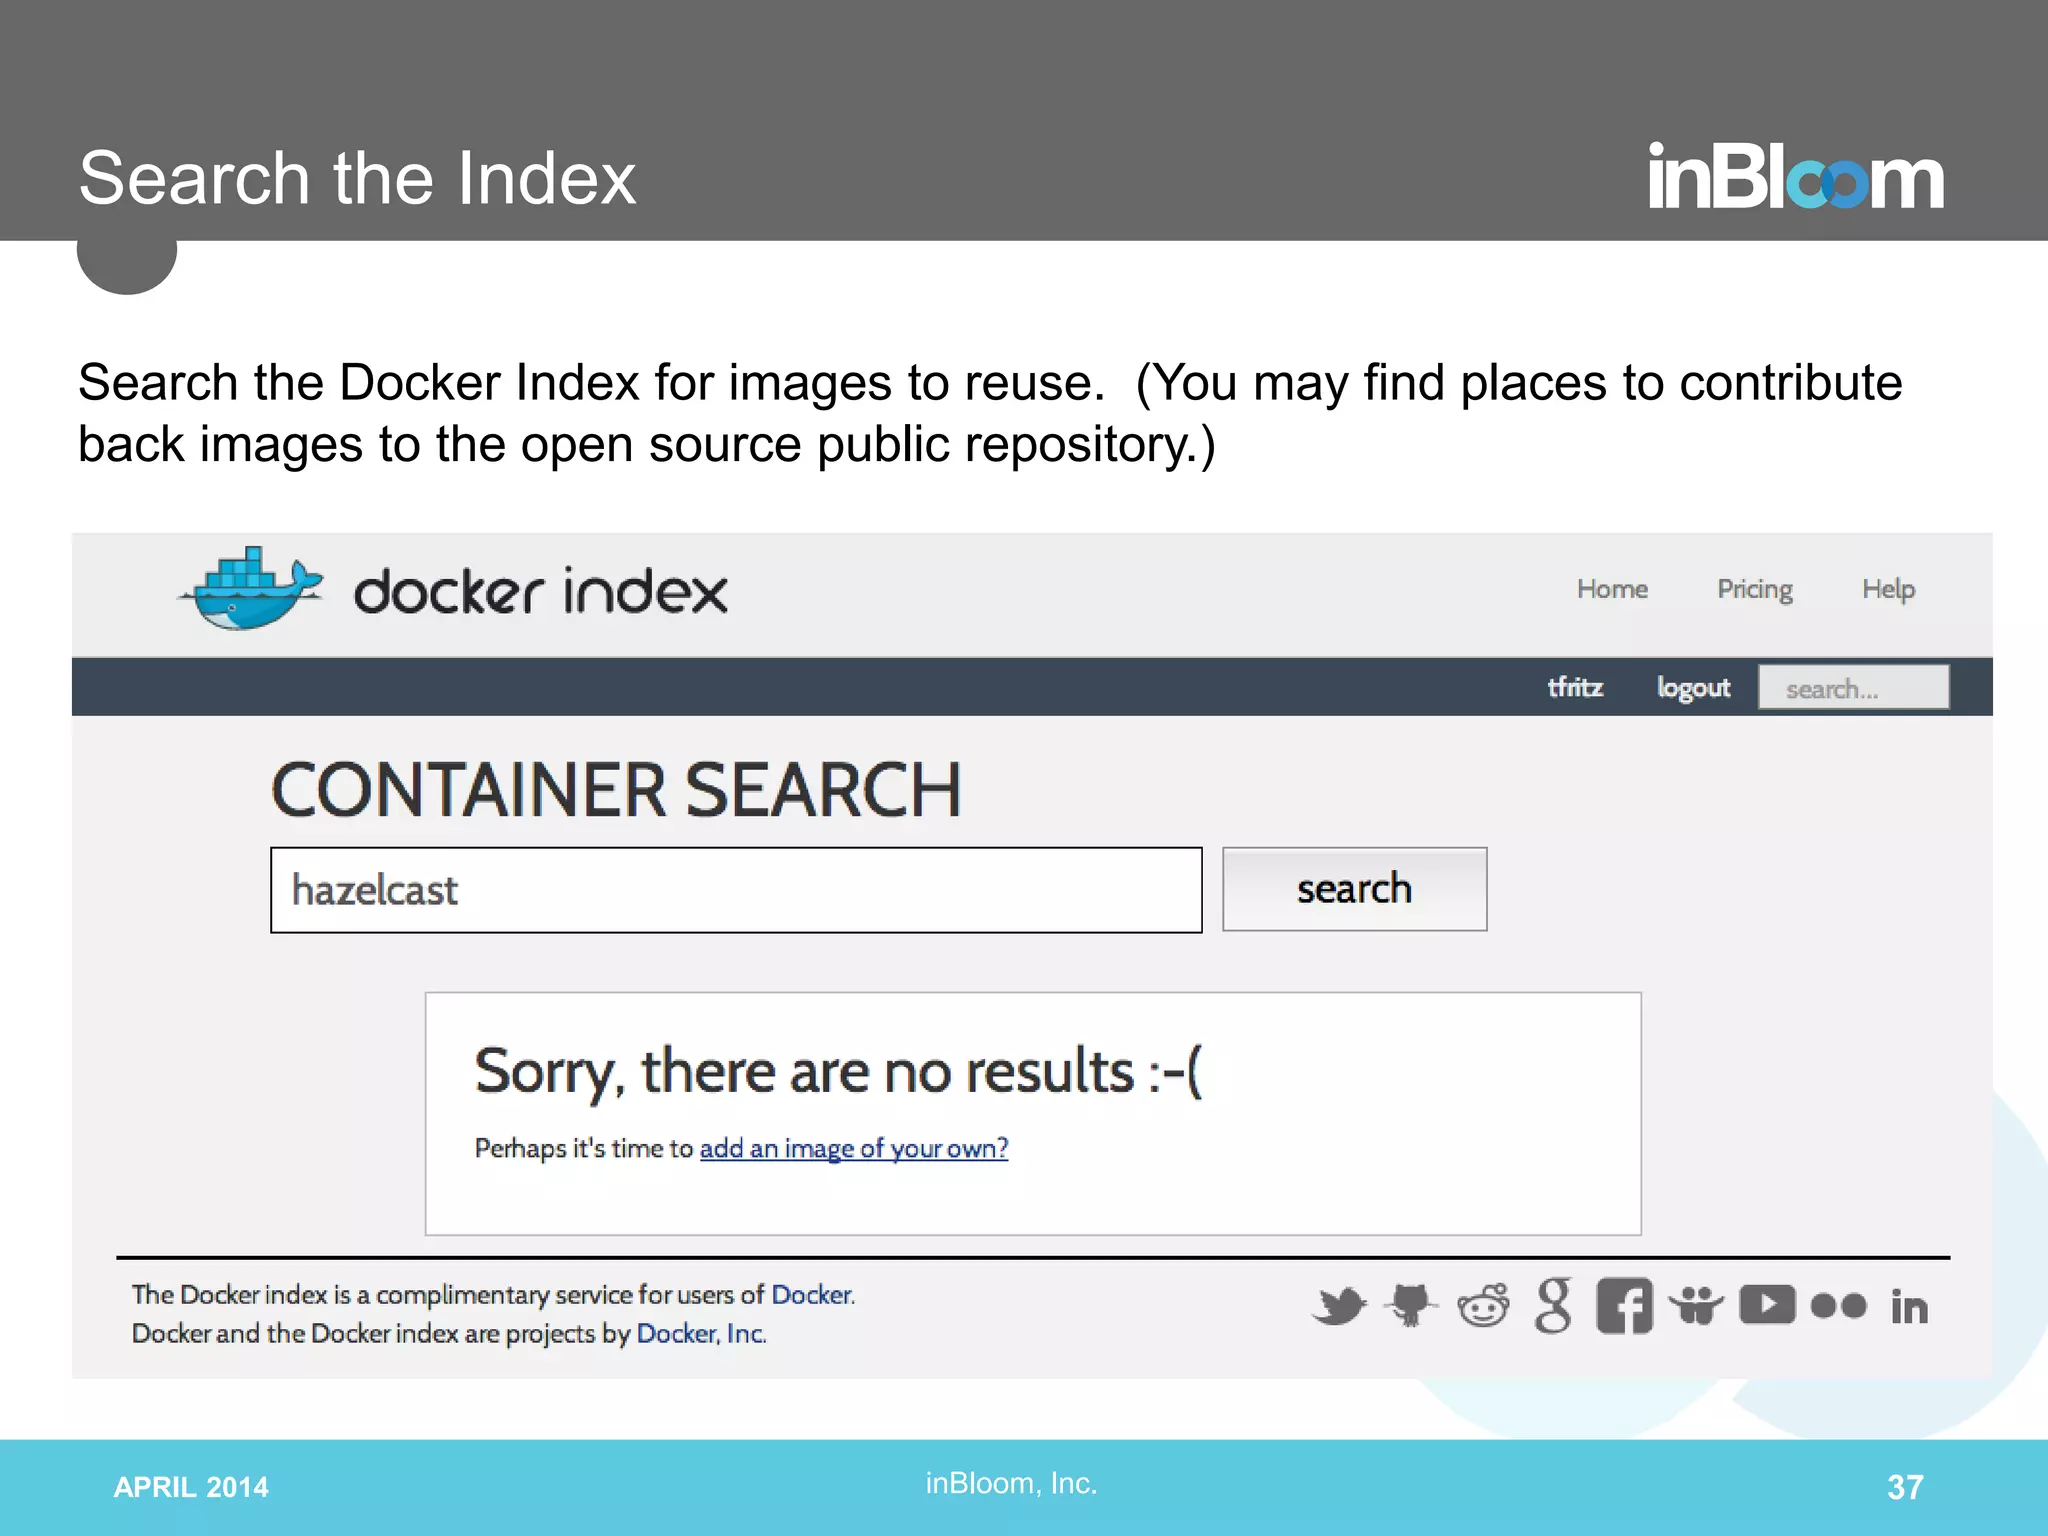Click the slide number 37

(x=1905, y=1487)
